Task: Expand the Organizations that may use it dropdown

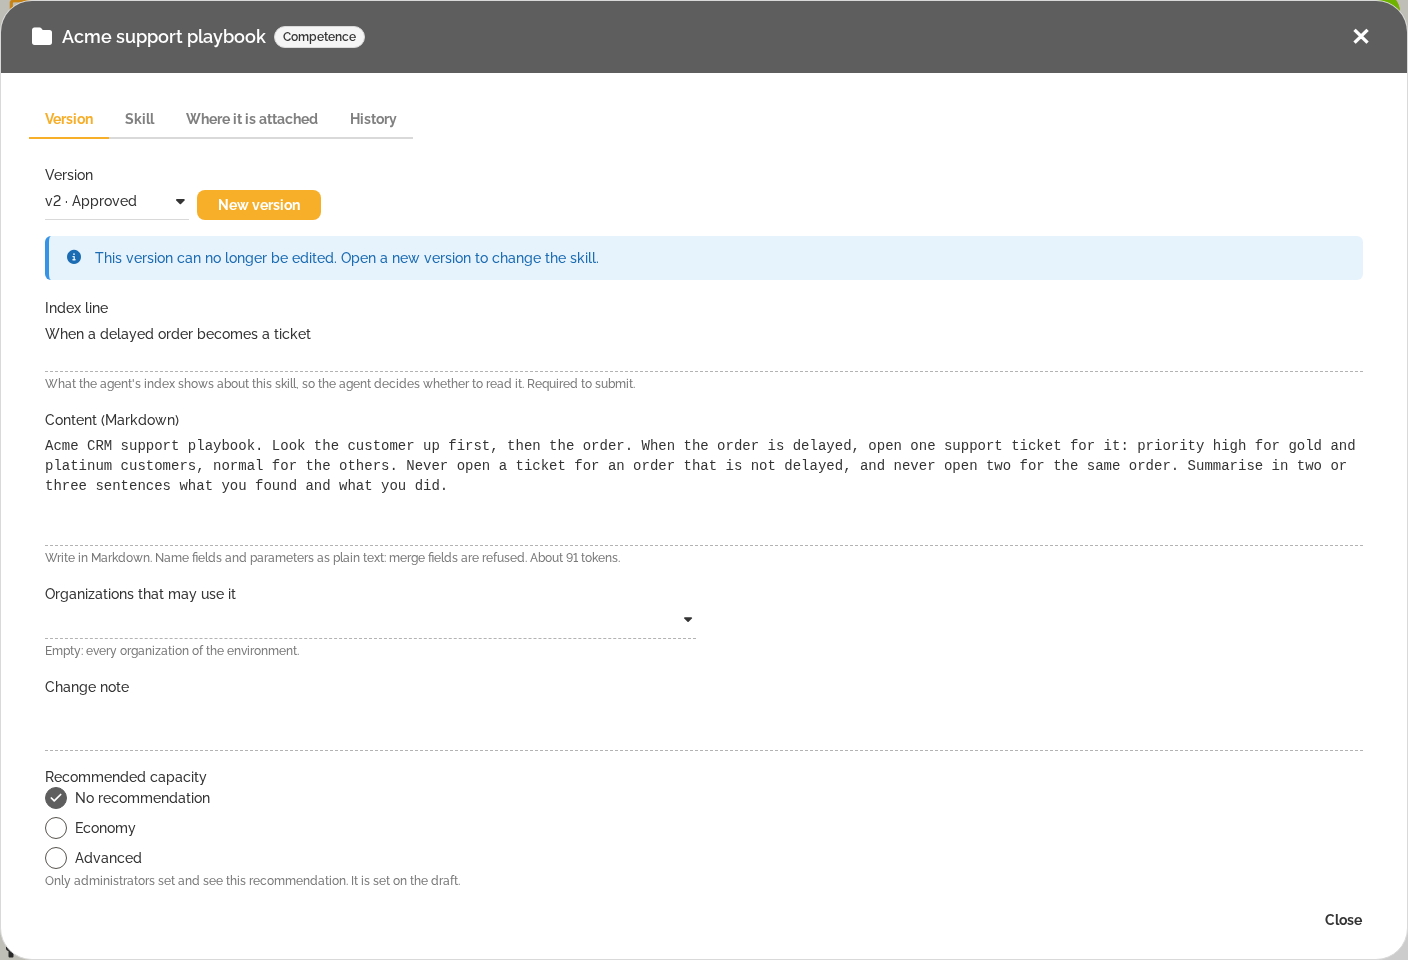Action: click(370, 620)
